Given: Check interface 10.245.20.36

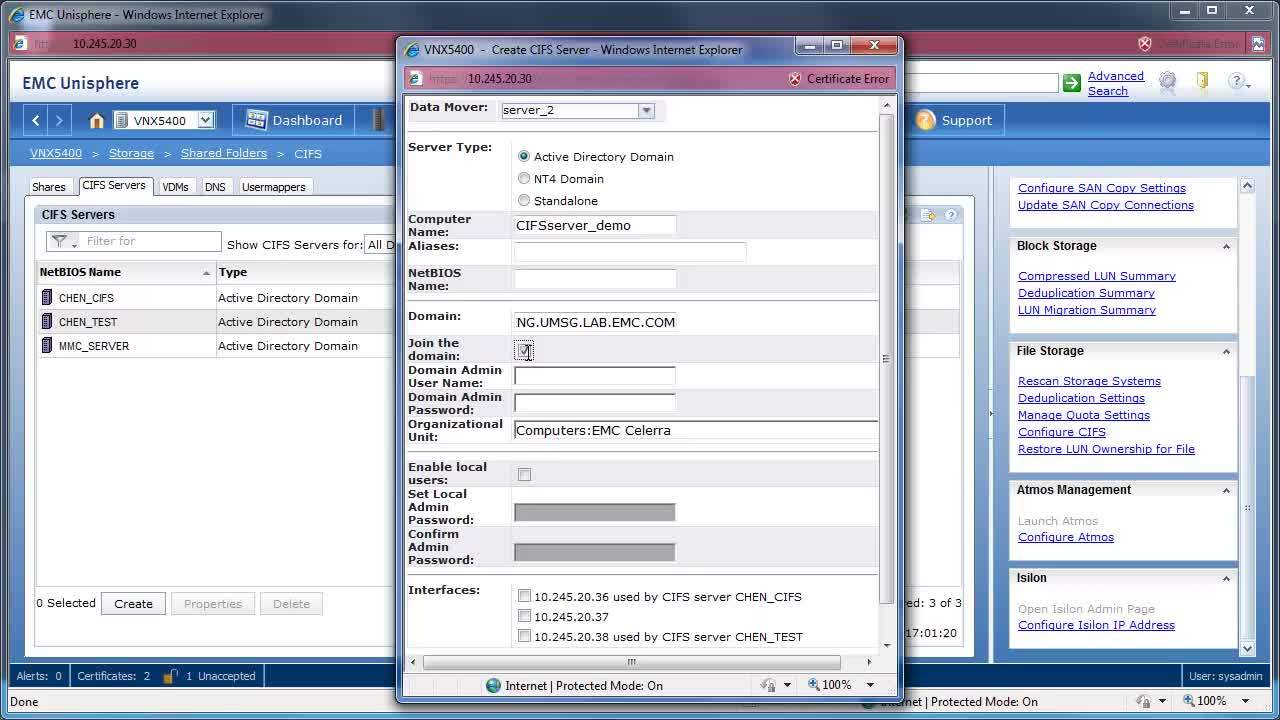Looking at the screenshot, I should click(x=524, y=597).
